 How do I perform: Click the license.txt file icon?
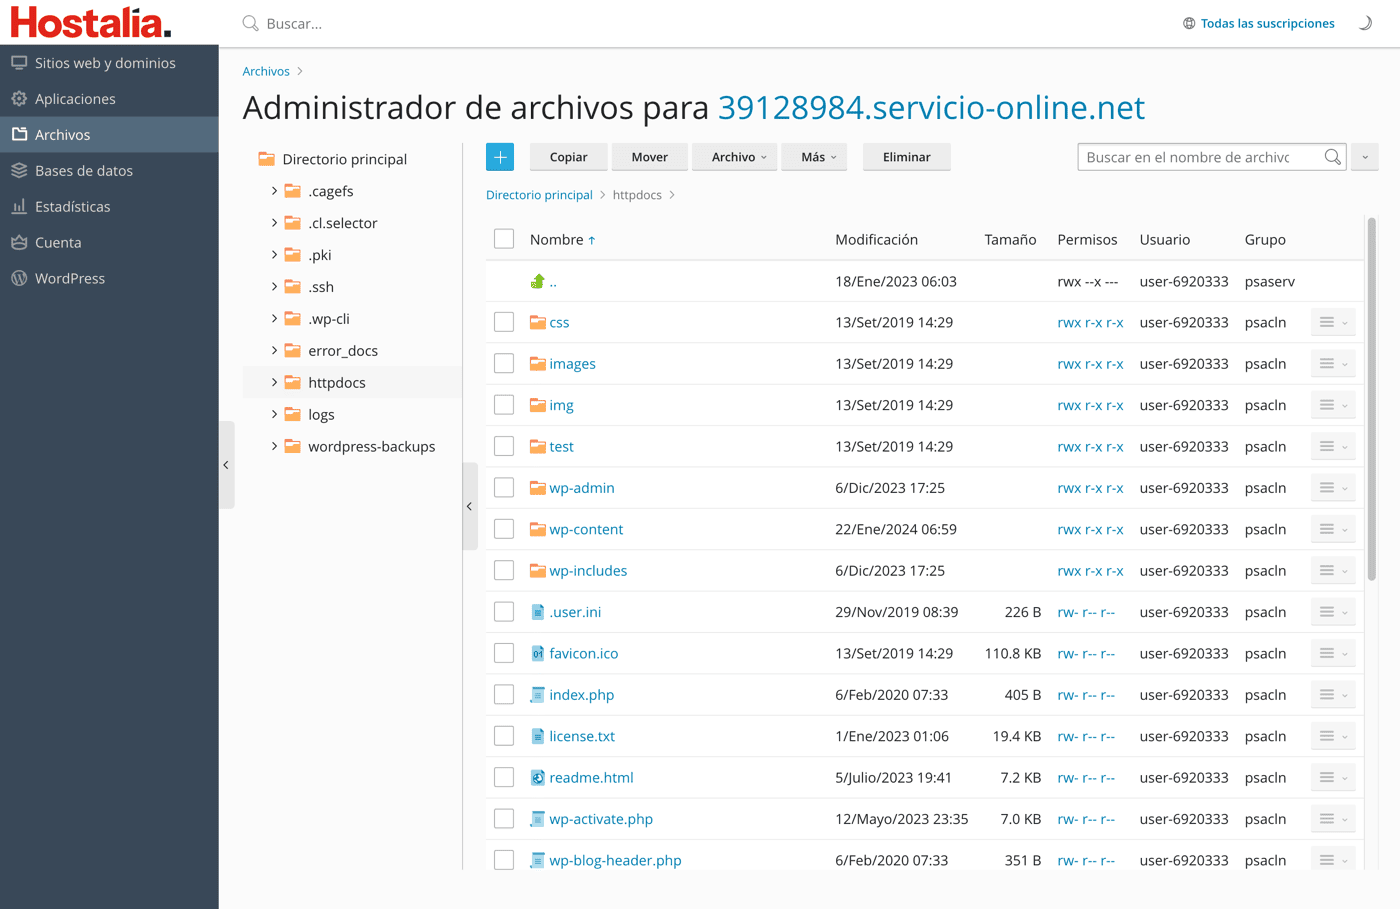(x=538, y=736)
